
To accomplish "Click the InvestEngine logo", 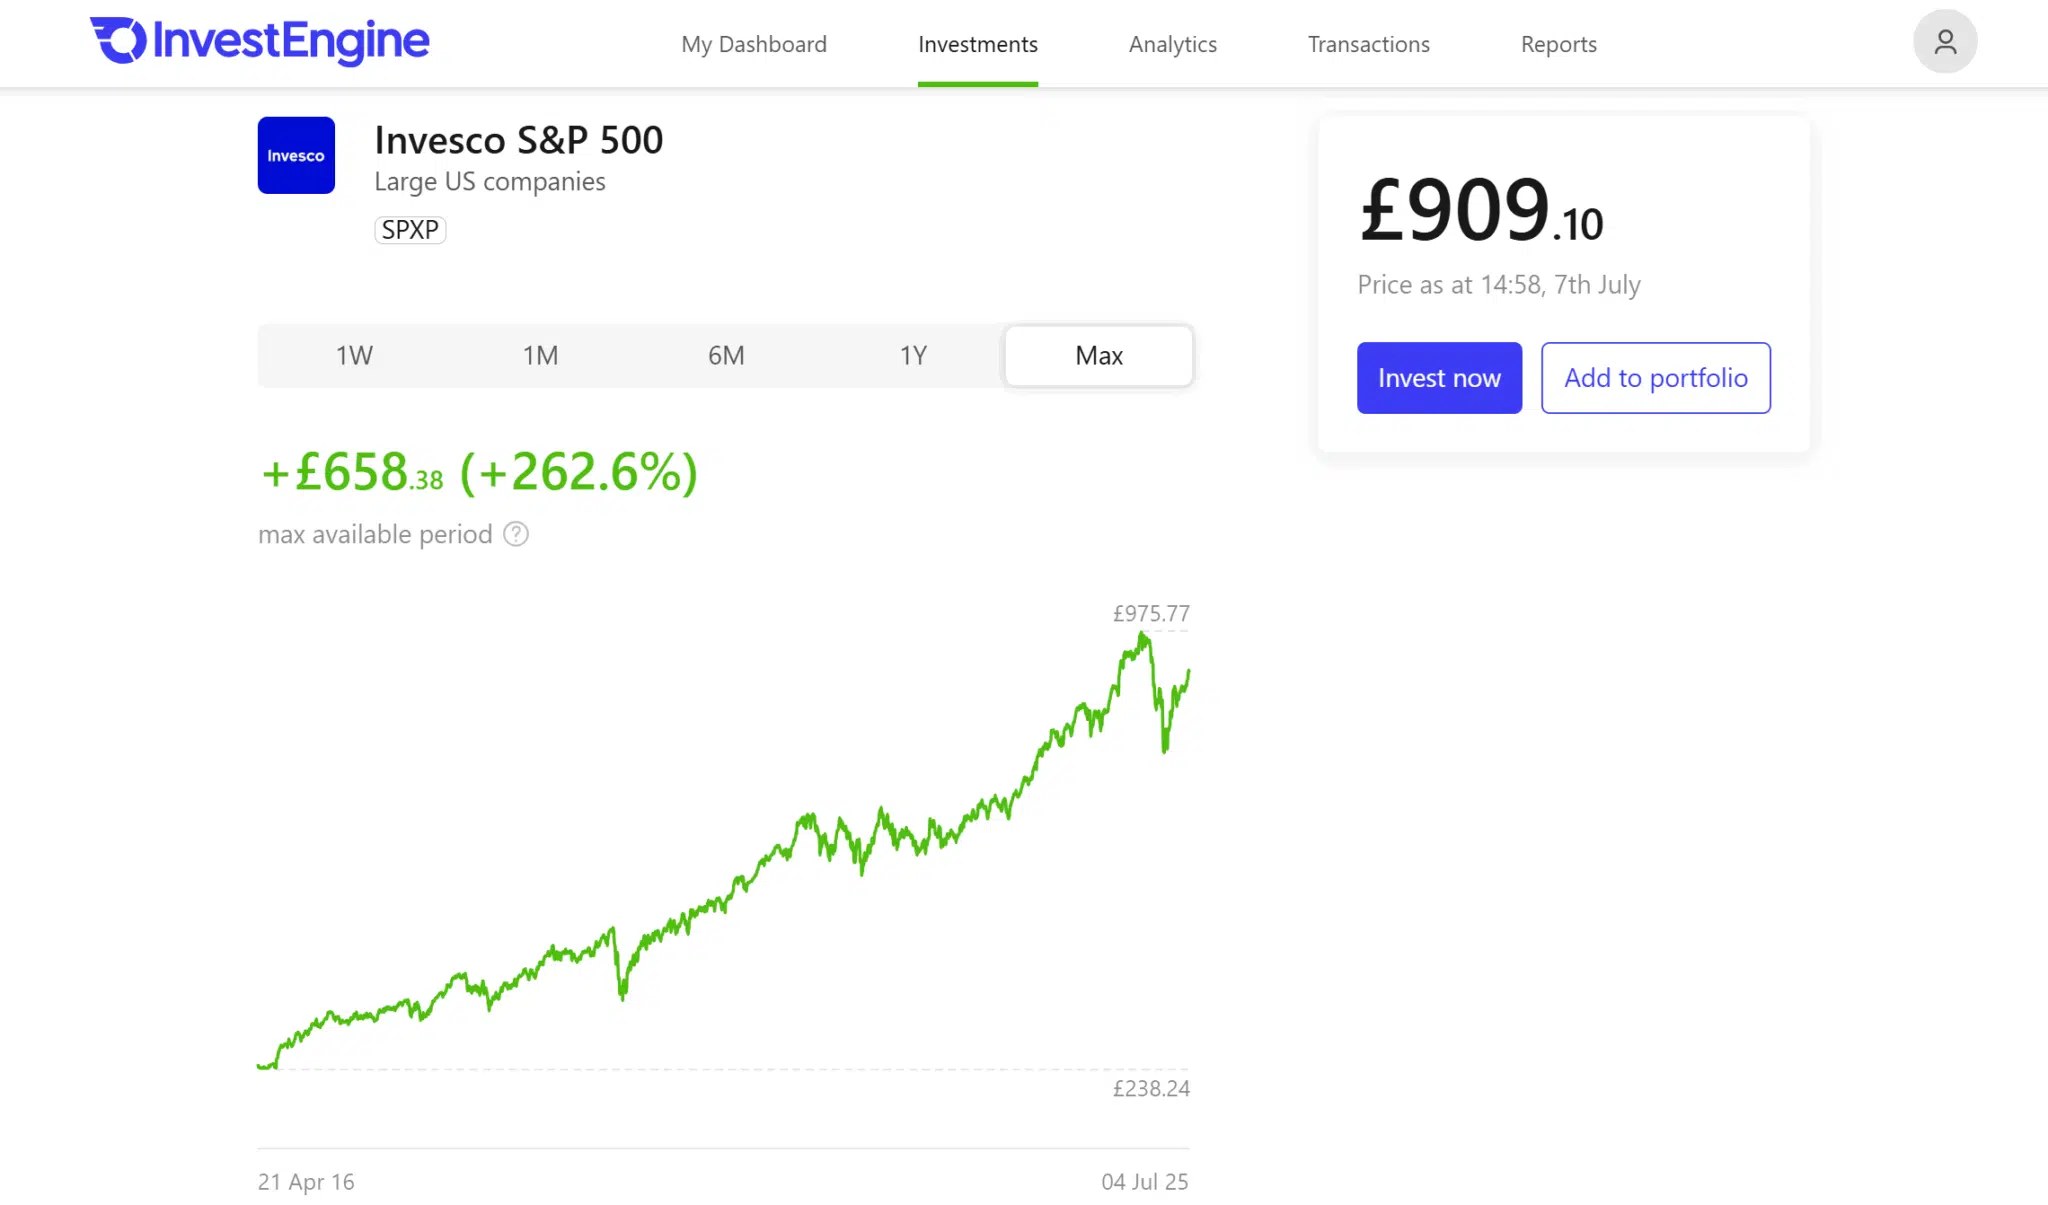I will (258, 42).
